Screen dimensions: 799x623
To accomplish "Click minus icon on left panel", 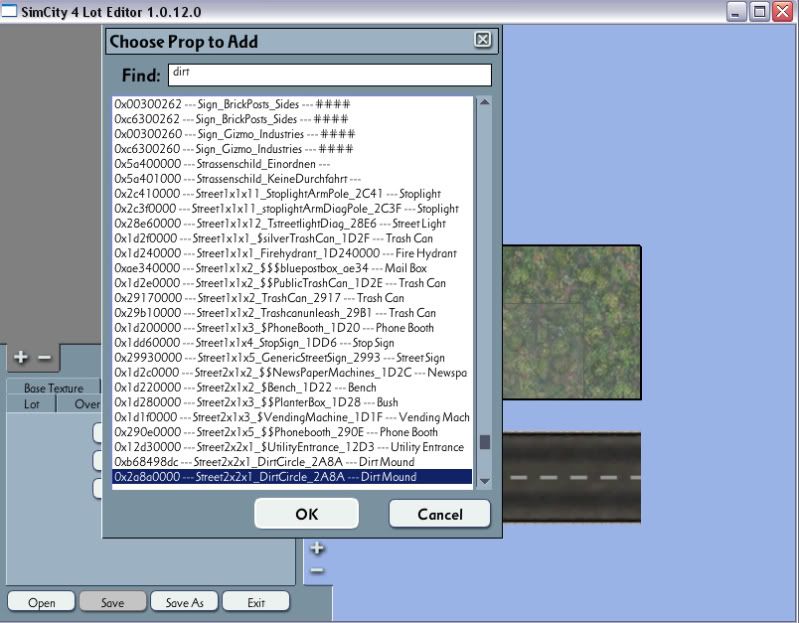I will [x=44, y=358].
